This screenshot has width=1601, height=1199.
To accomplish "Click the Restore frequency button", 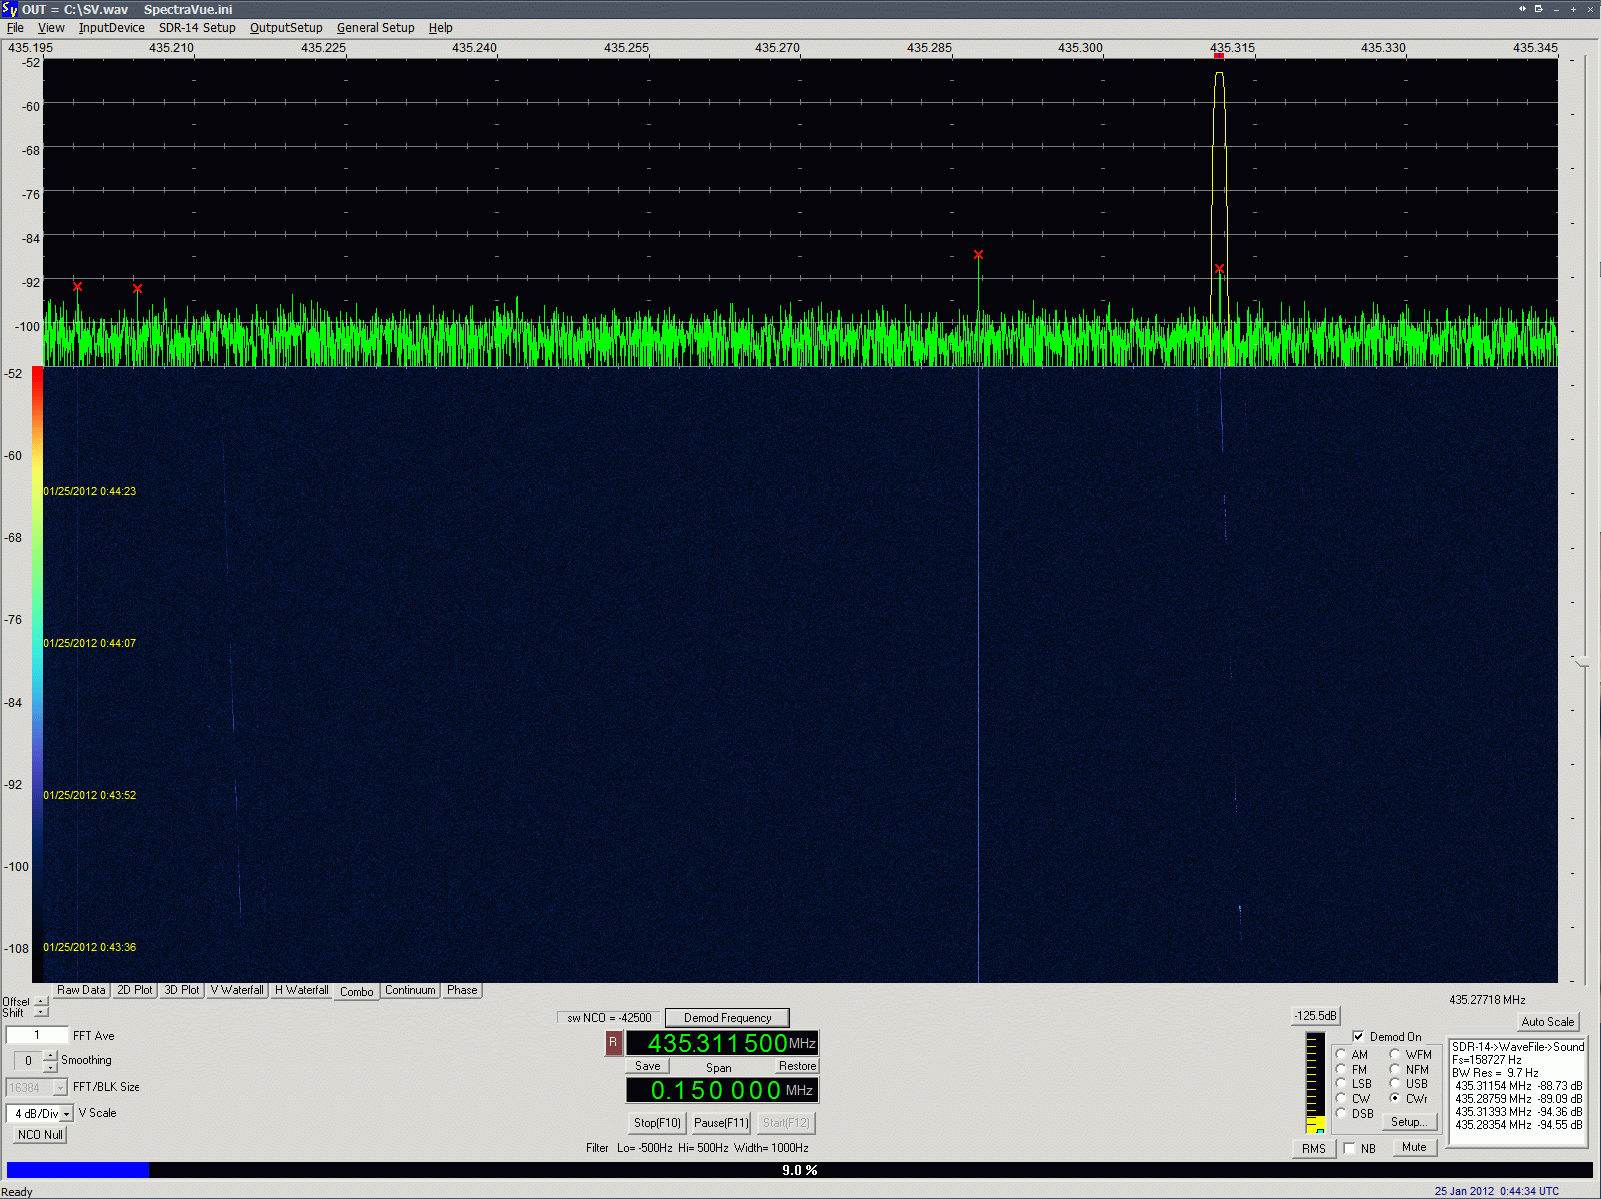I will click(797, 1066).
